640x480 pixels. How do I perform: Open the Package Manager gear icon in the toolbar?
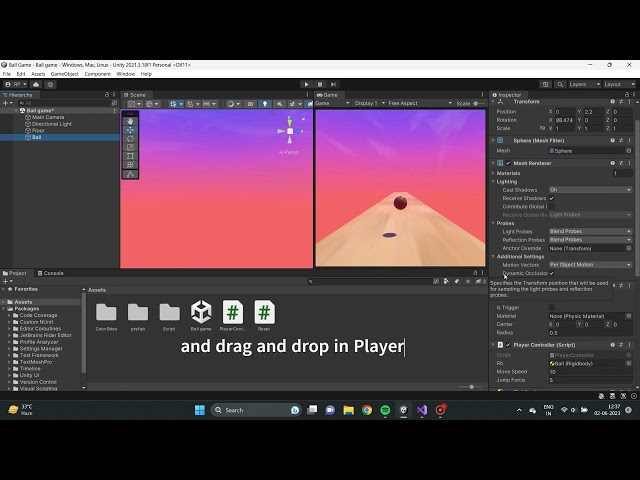(51, 84)
